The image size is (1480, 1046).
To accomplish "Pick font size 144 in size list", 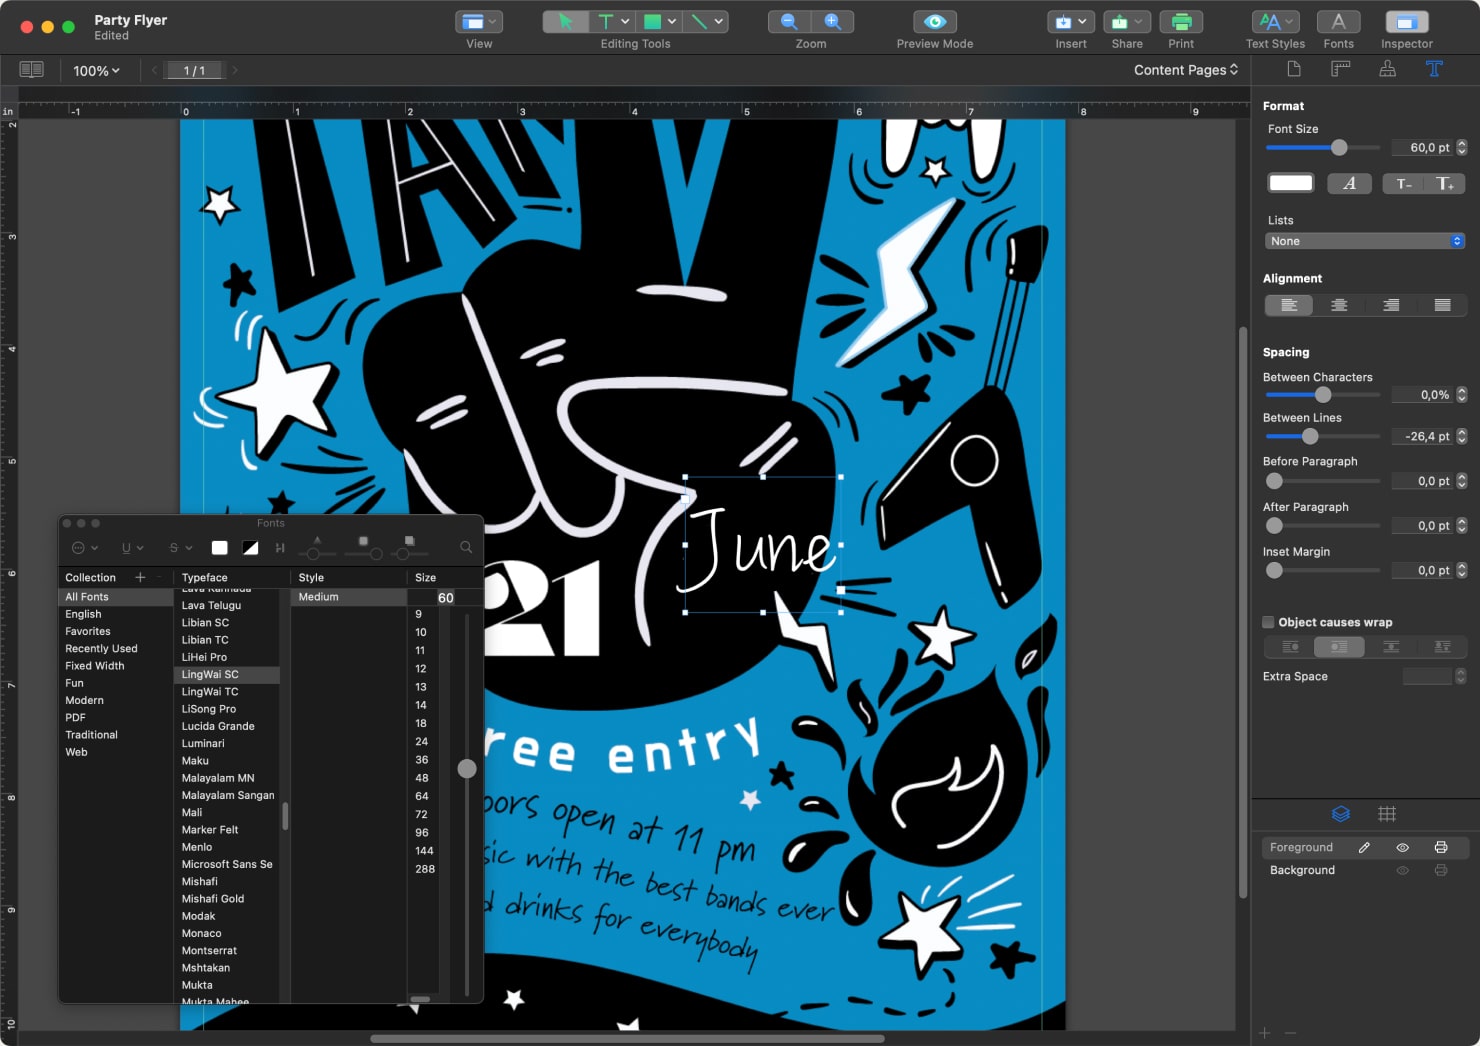I will [x=424, y=851].
